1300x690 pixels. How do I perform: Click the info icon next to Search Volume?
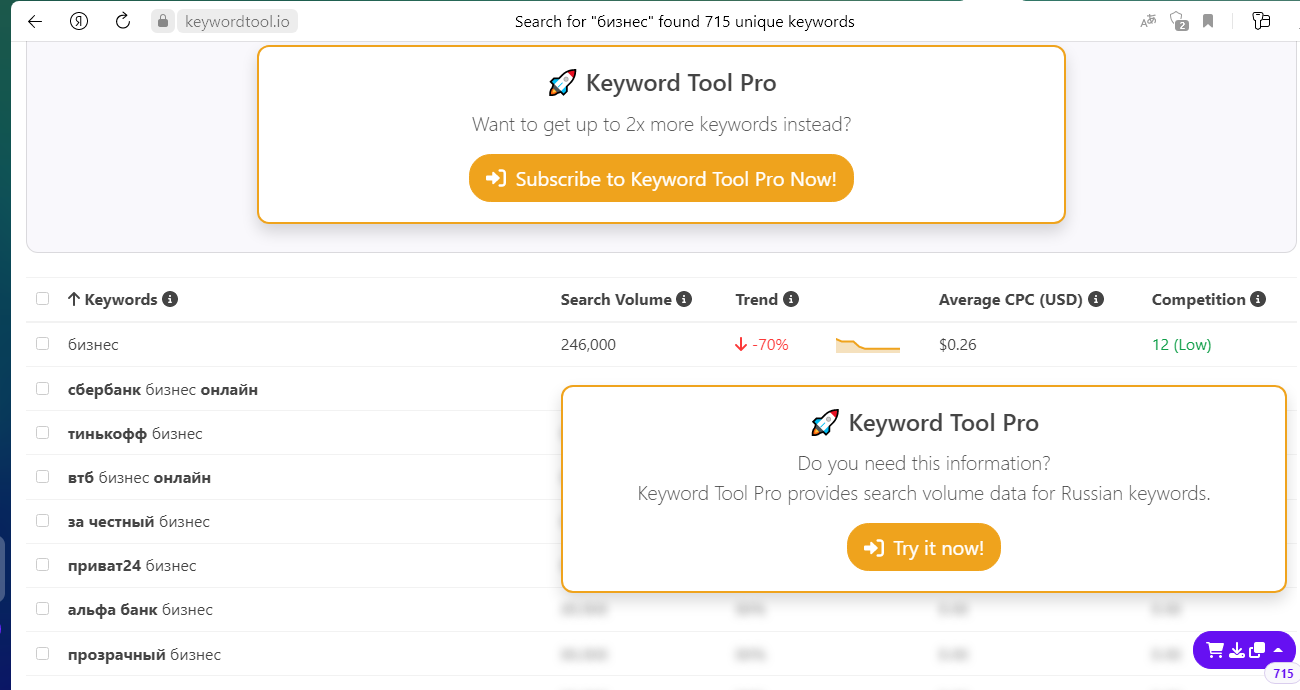[x=684, y=299]
